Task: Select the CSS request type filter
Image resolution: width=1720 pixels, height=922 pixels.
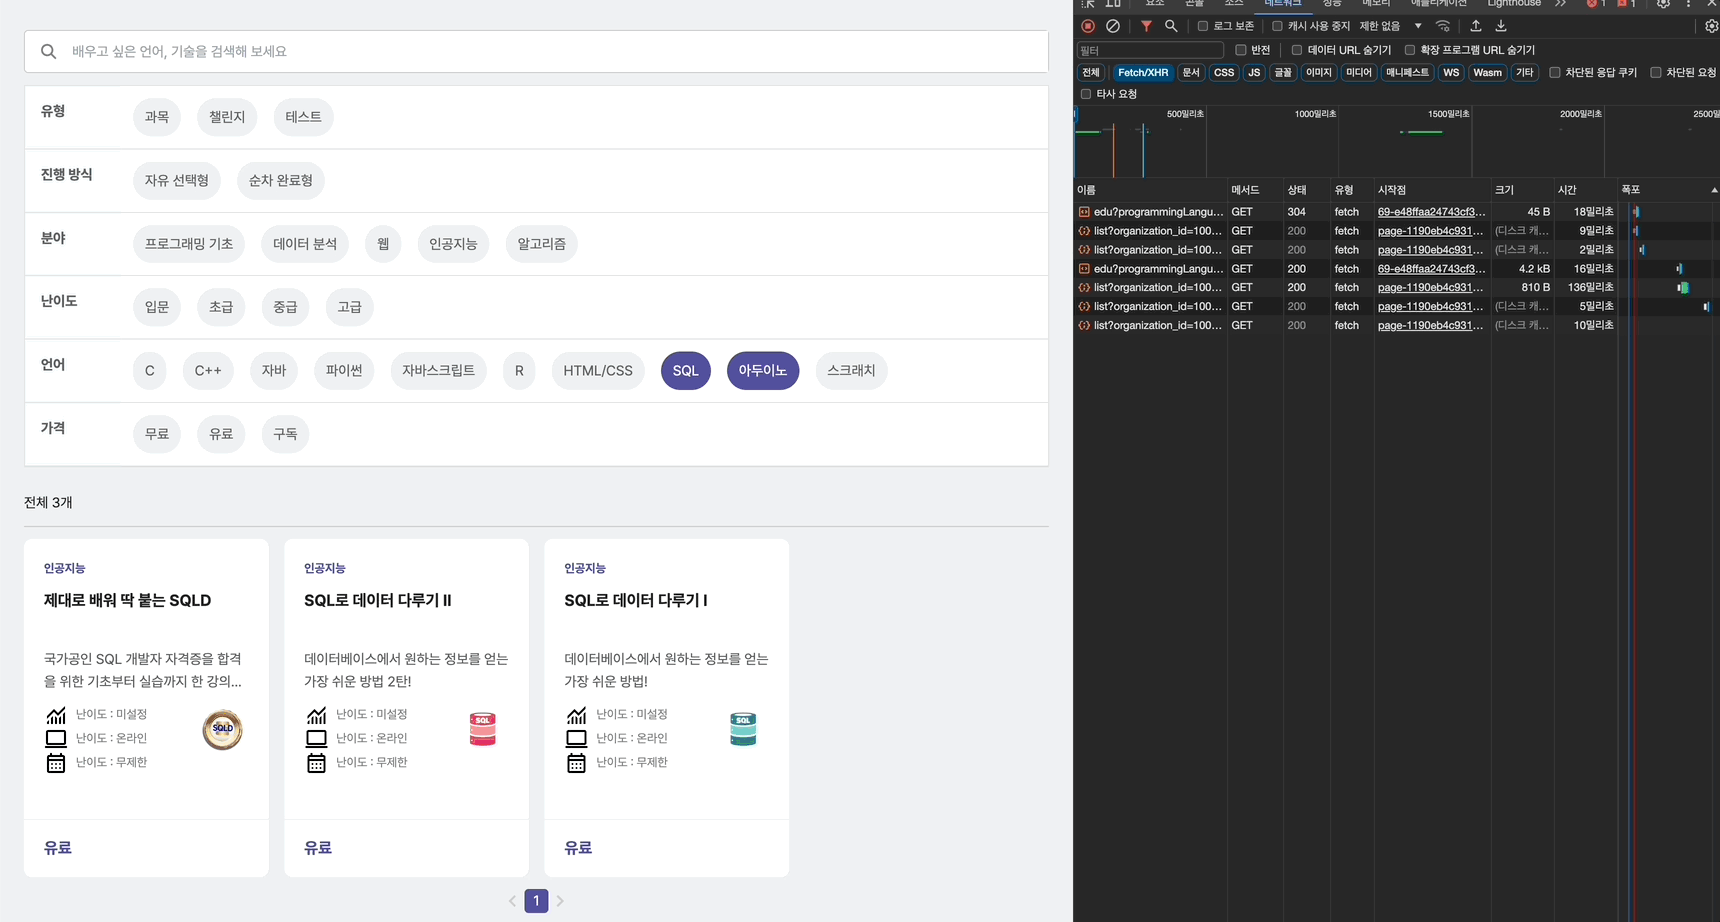Action: (1224, 72)
